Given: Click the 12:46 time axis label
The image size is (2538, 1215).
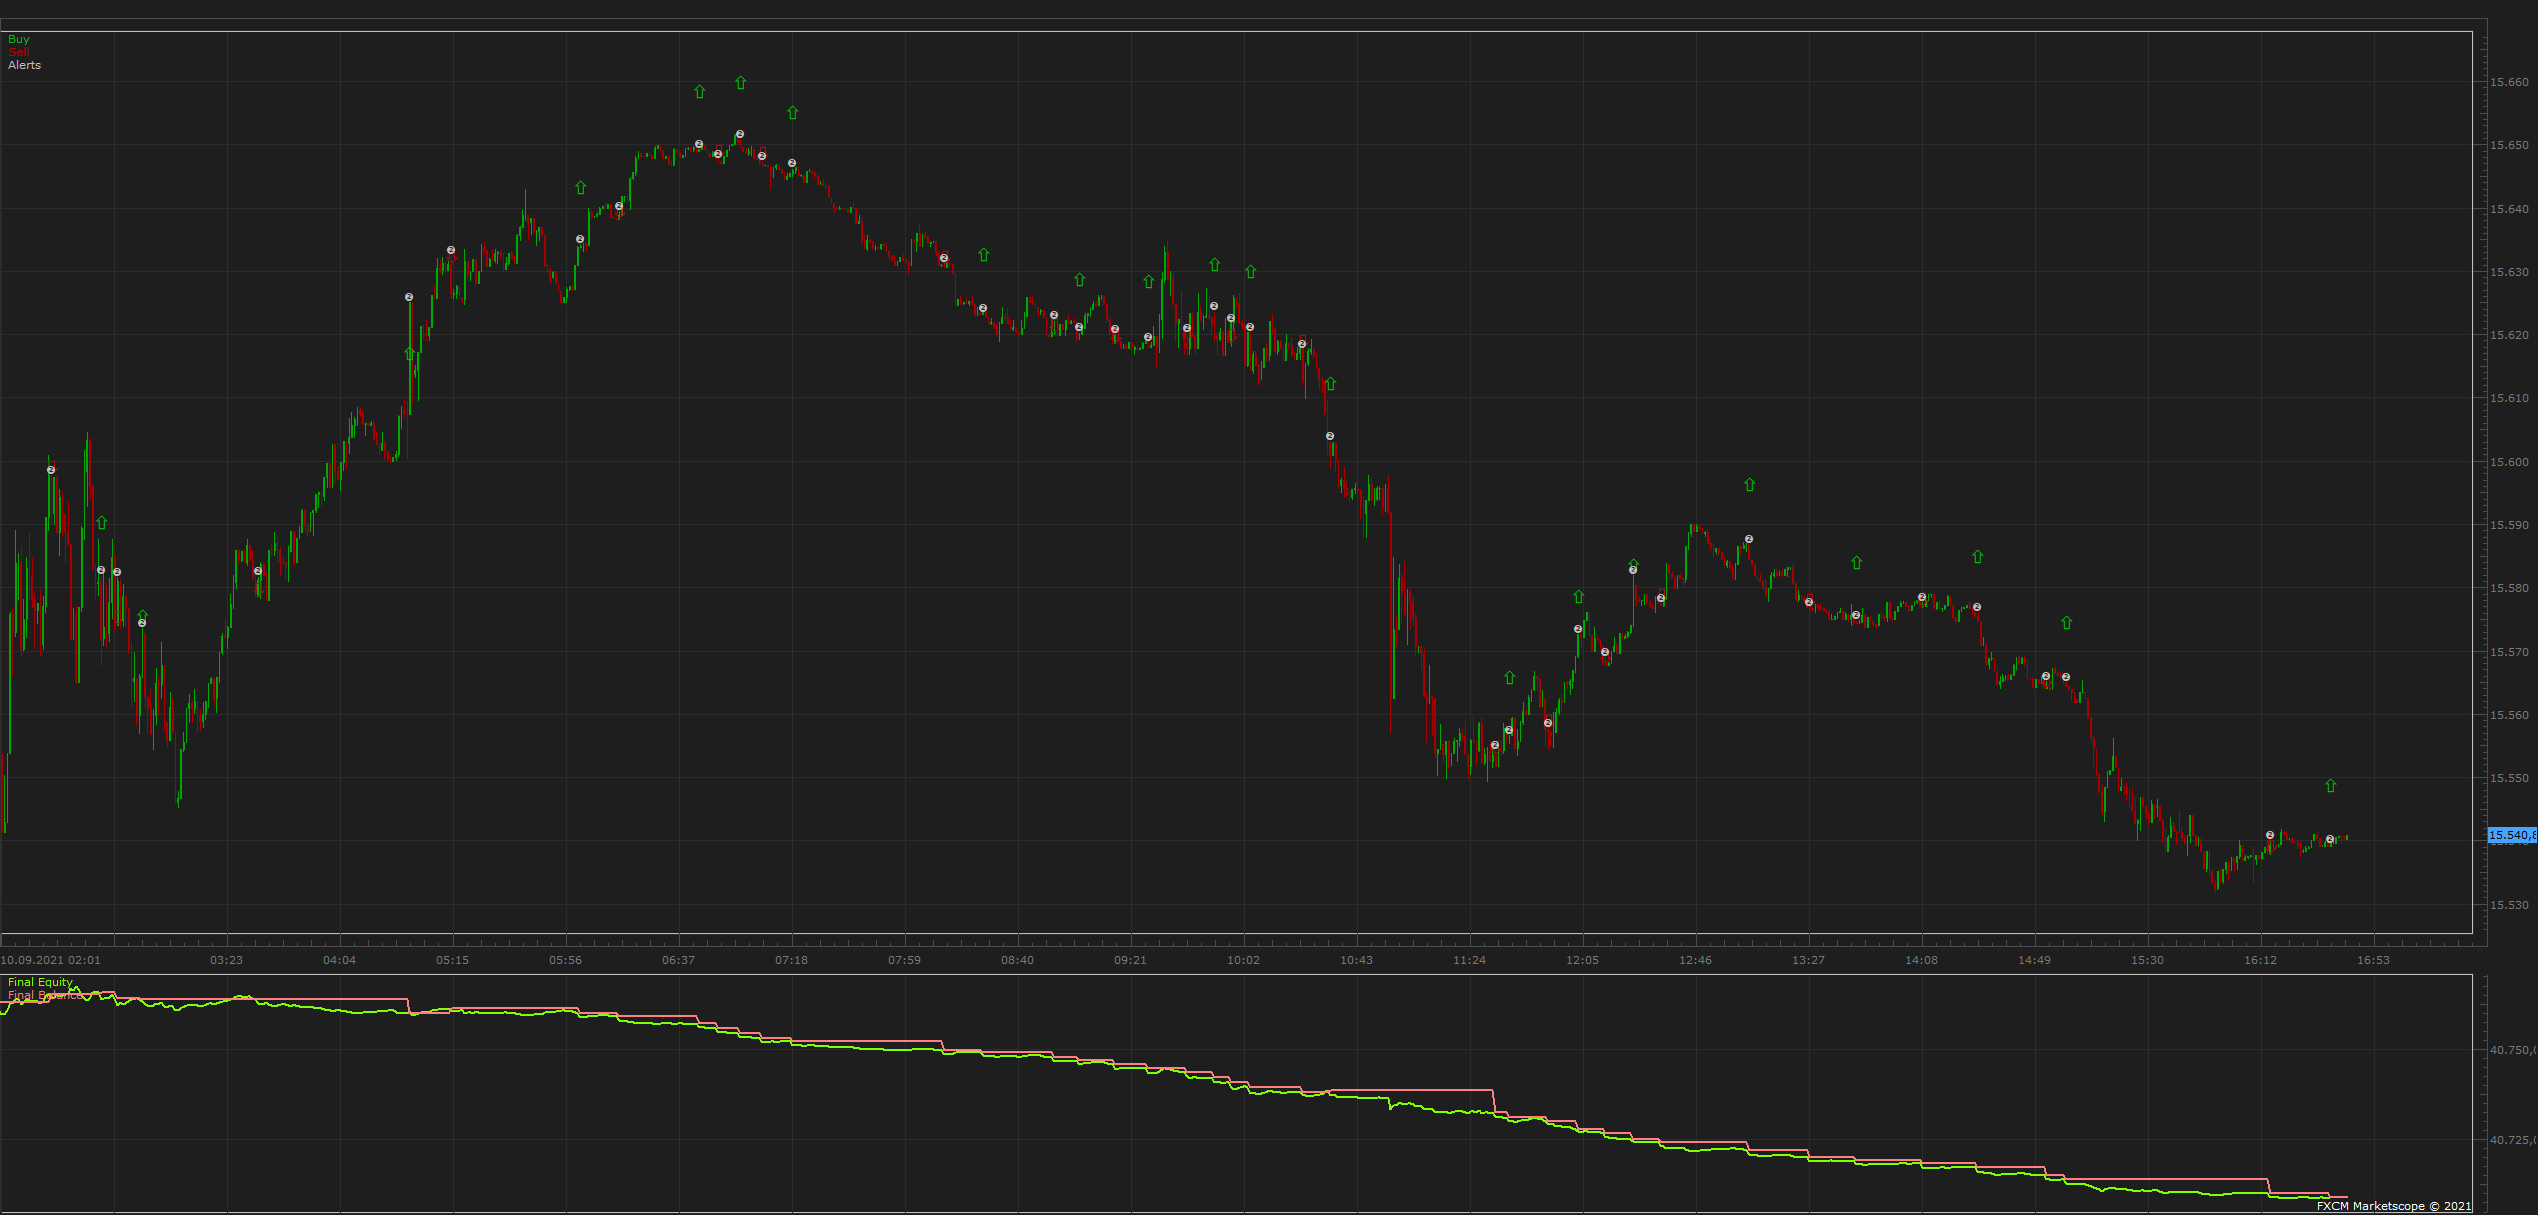Looking at the screenshot, I should coord(1695,960).
